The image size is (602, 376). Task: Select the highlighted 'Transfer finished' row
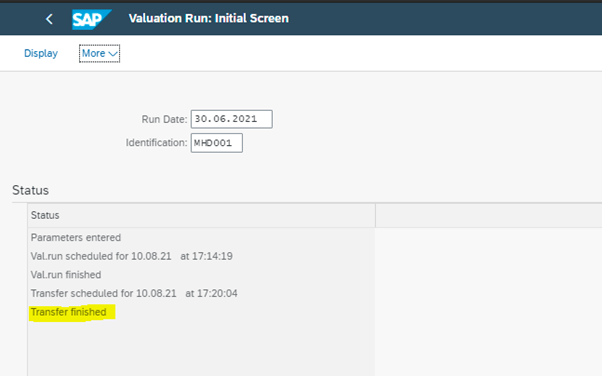[201, 312]
